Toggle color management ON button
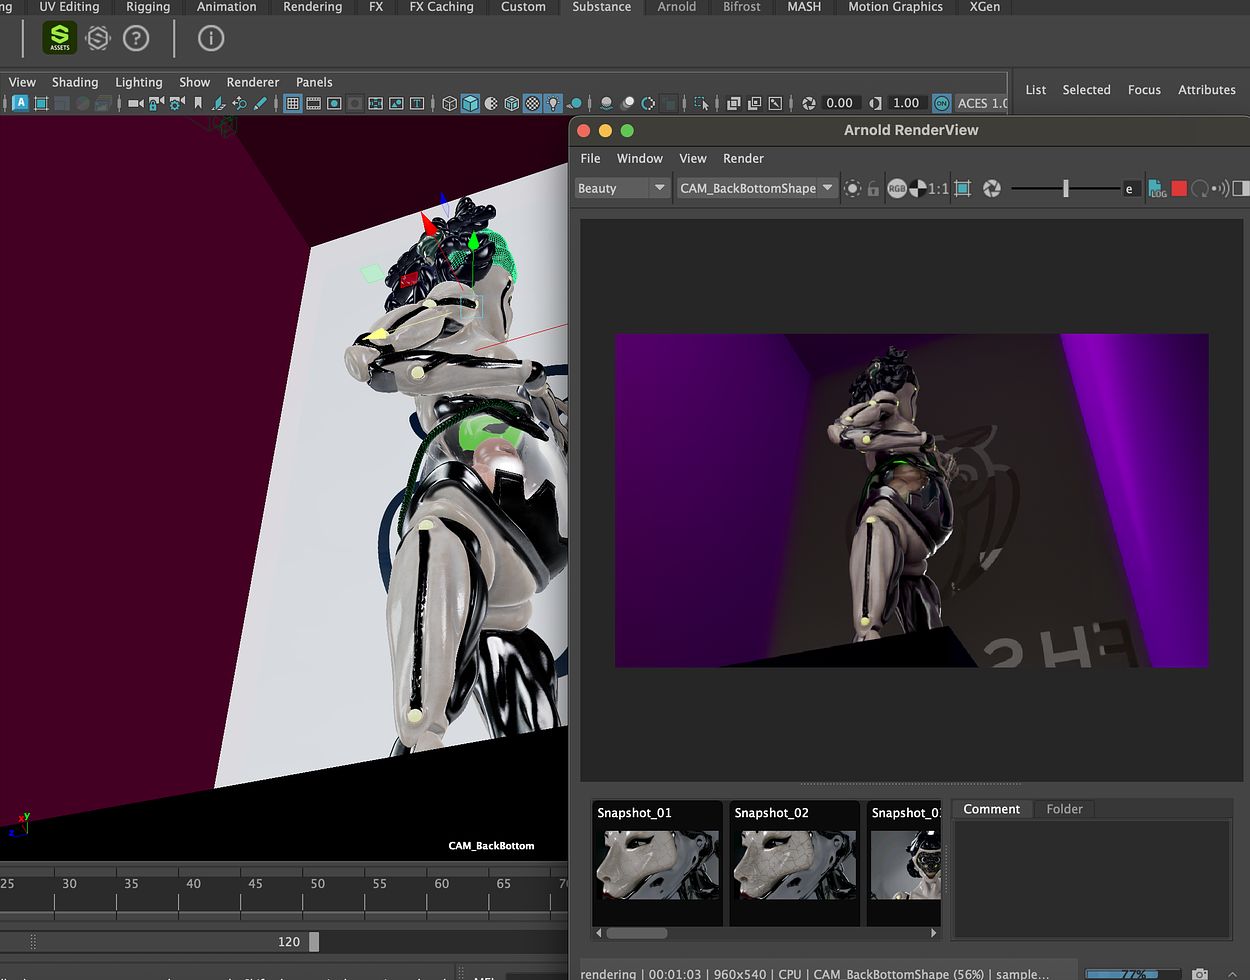The image size is (1250, 980). click(941, 103)
